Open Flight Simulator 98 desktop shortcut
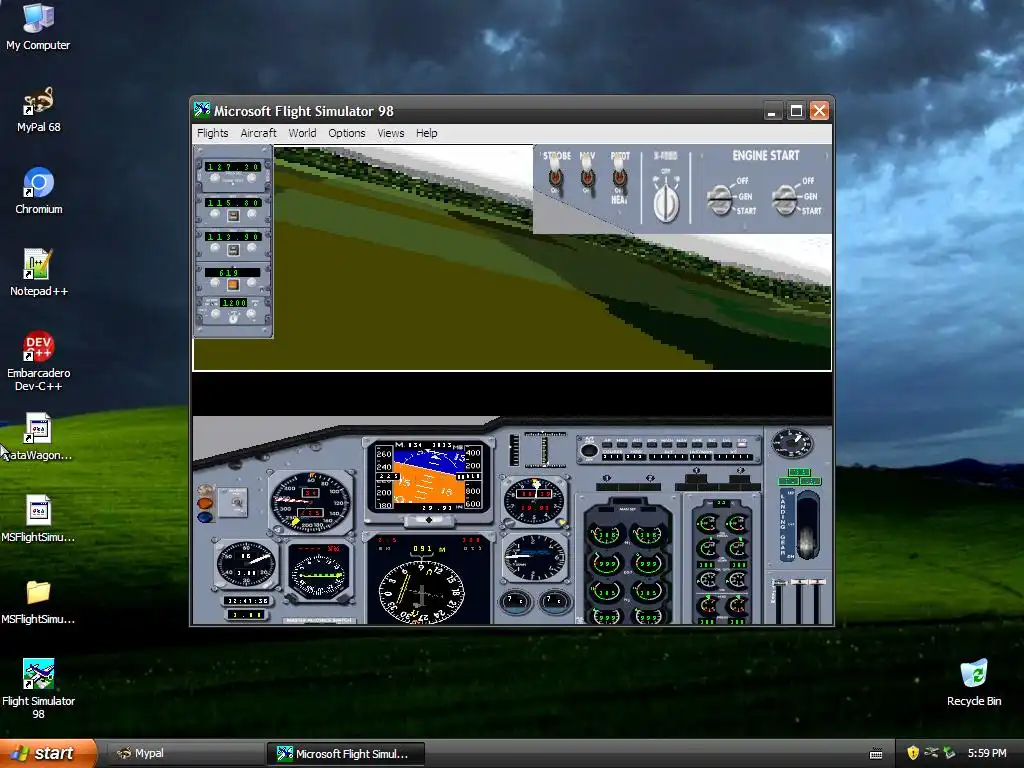The width and height of the screenshot is (1024, 768). pos(38,689)
